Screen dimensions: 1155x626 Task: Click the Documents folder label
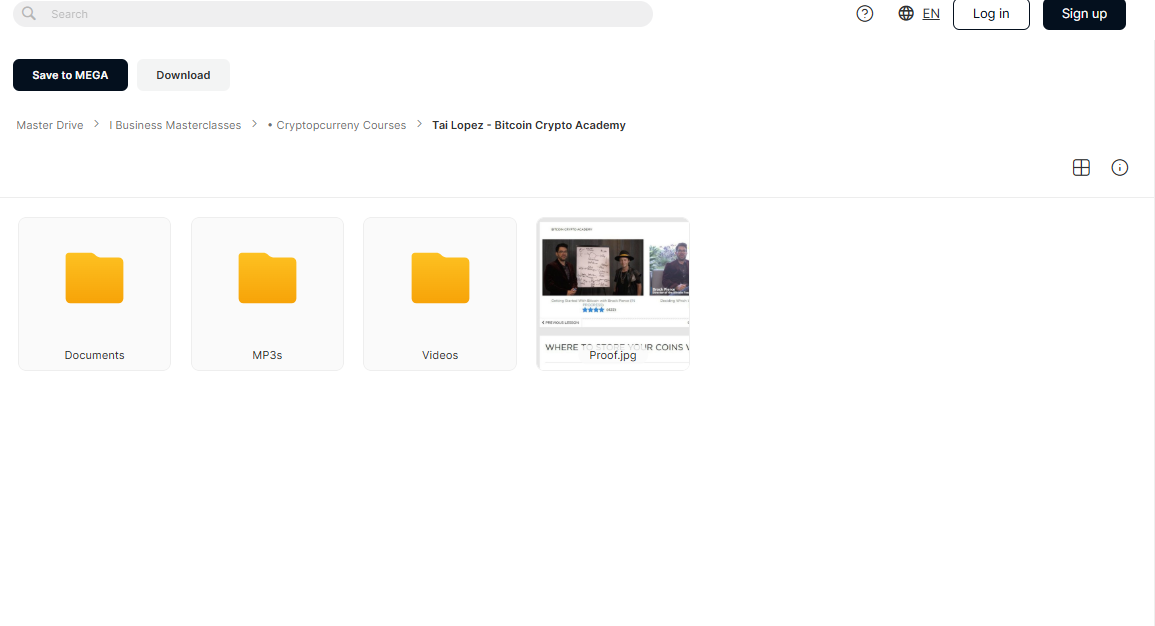click(94, 355)
